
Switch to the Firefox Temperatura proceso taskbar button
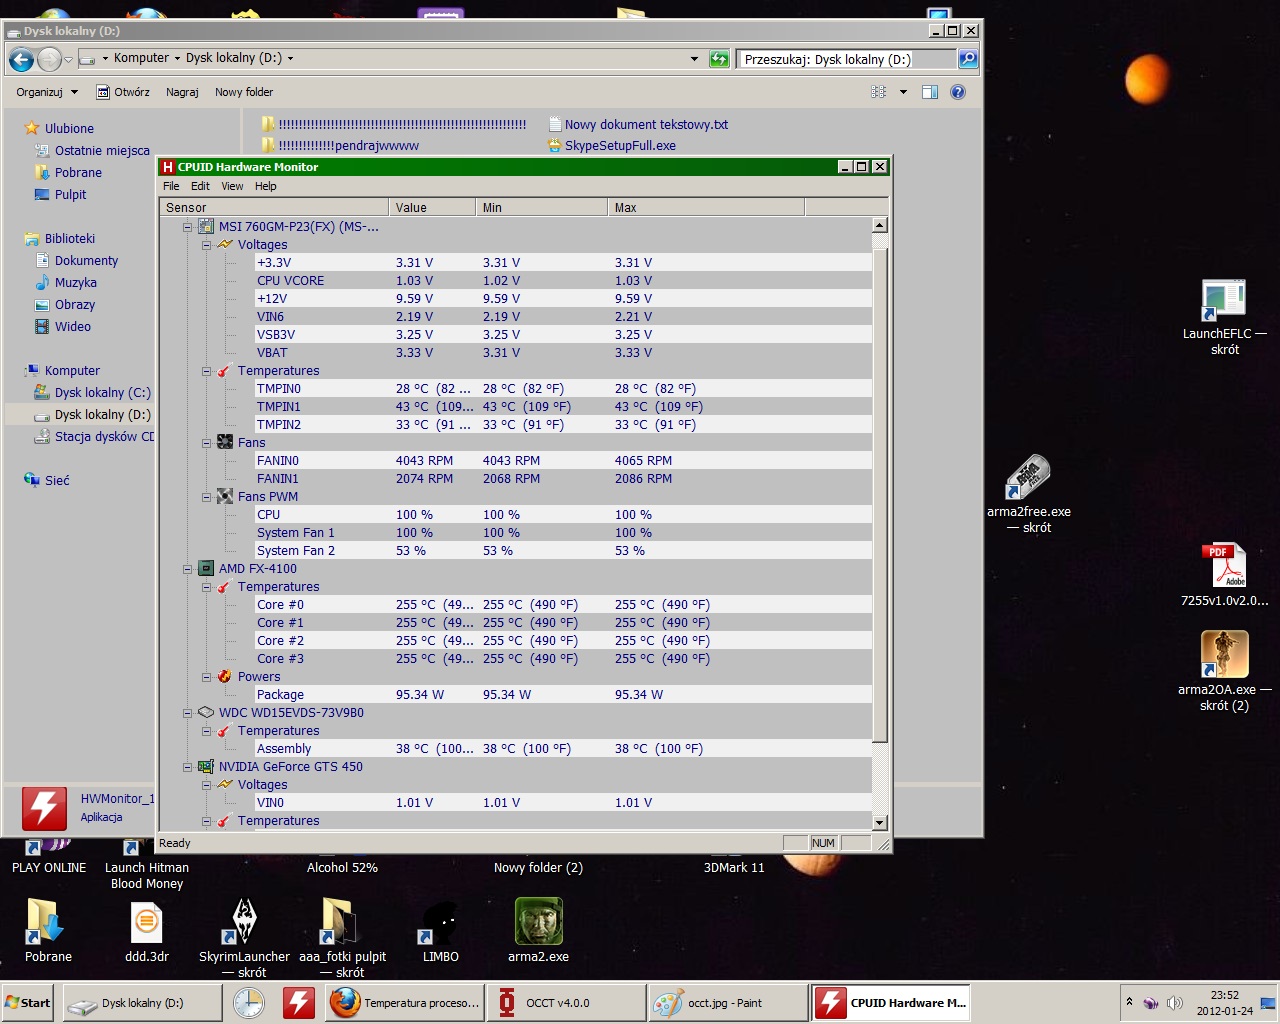[404, 1003]
